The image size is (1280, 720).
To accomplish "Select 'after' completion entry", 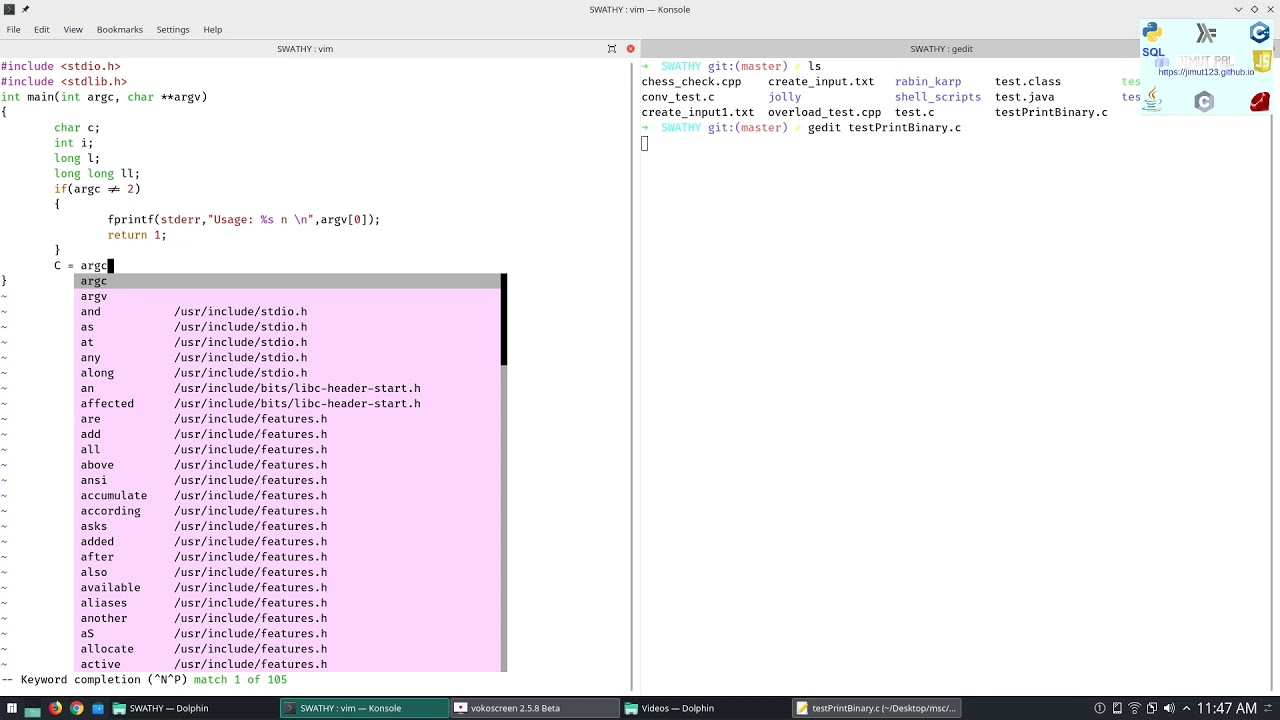I will (x=288, y=557).
